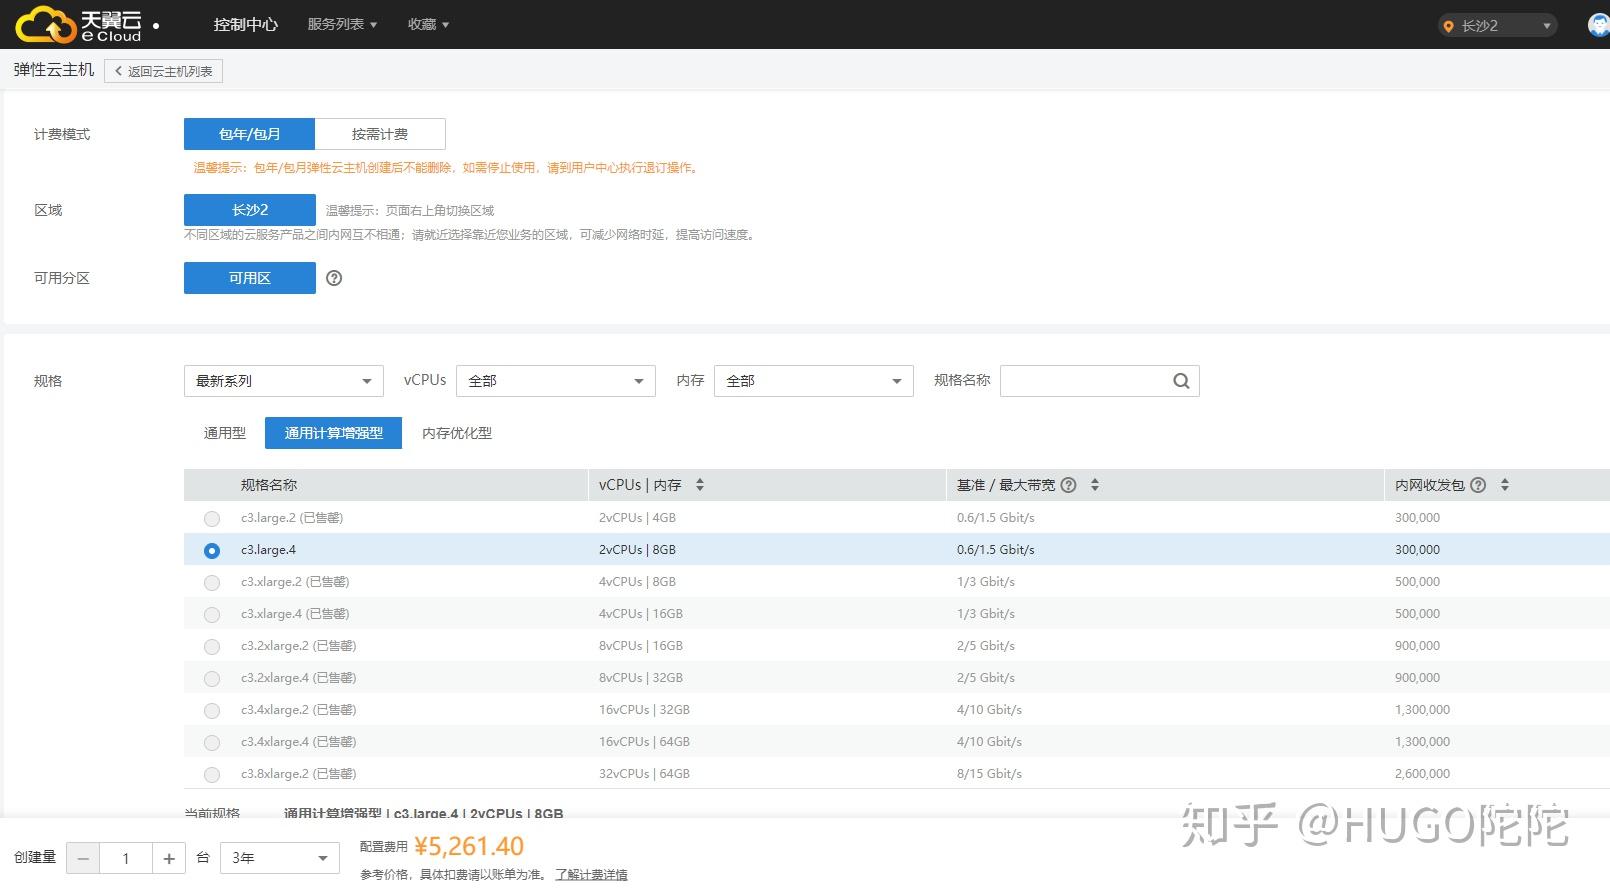
Task: Select the c3.xlarge.4 radio button
Action: (212, 614)
